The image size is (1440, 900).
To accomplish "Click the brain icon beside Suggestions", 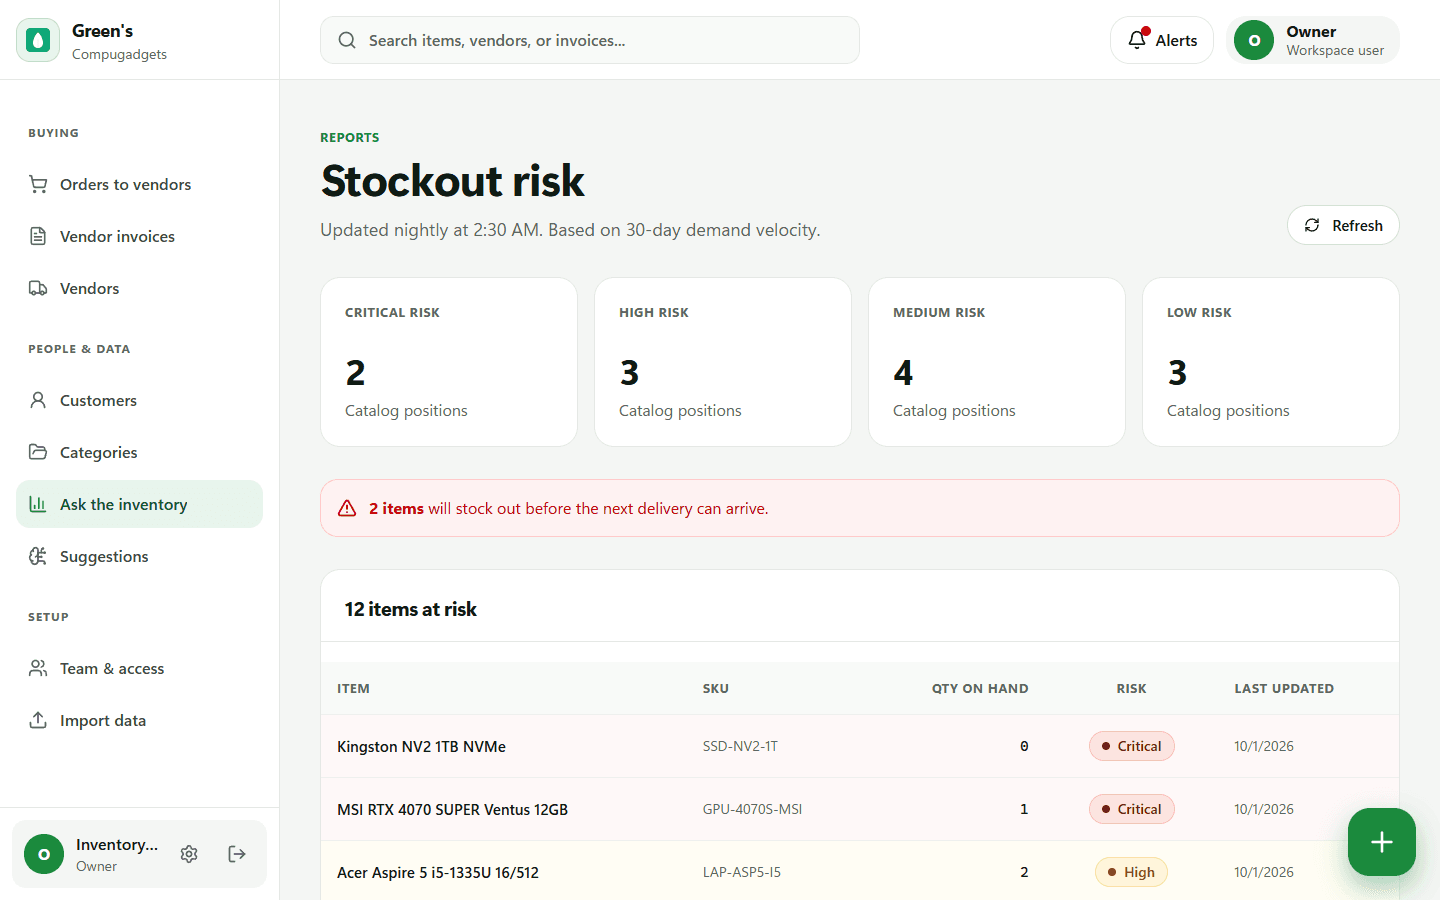I will [x=38, y=556].
